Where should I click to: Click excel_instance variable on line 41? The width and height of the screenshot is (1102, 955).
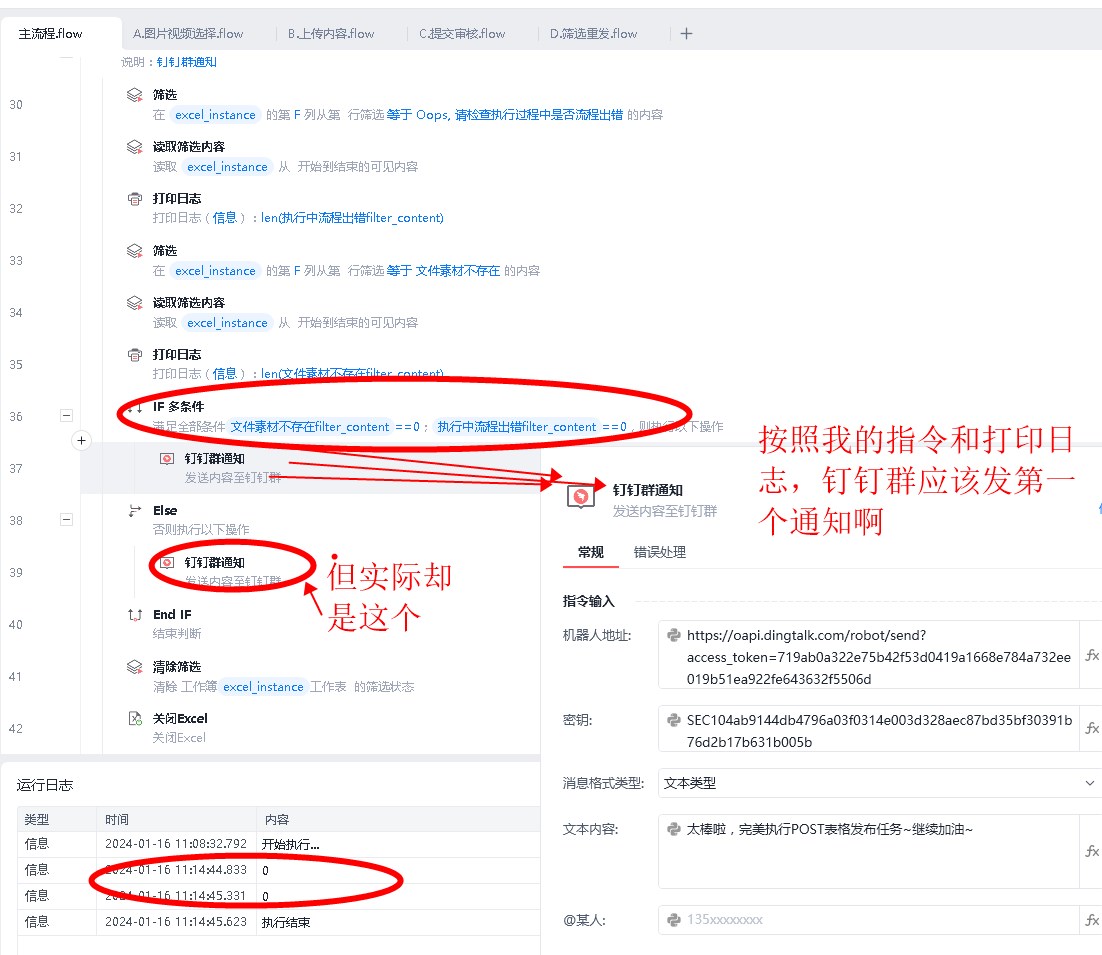click(x=263, y=687)
